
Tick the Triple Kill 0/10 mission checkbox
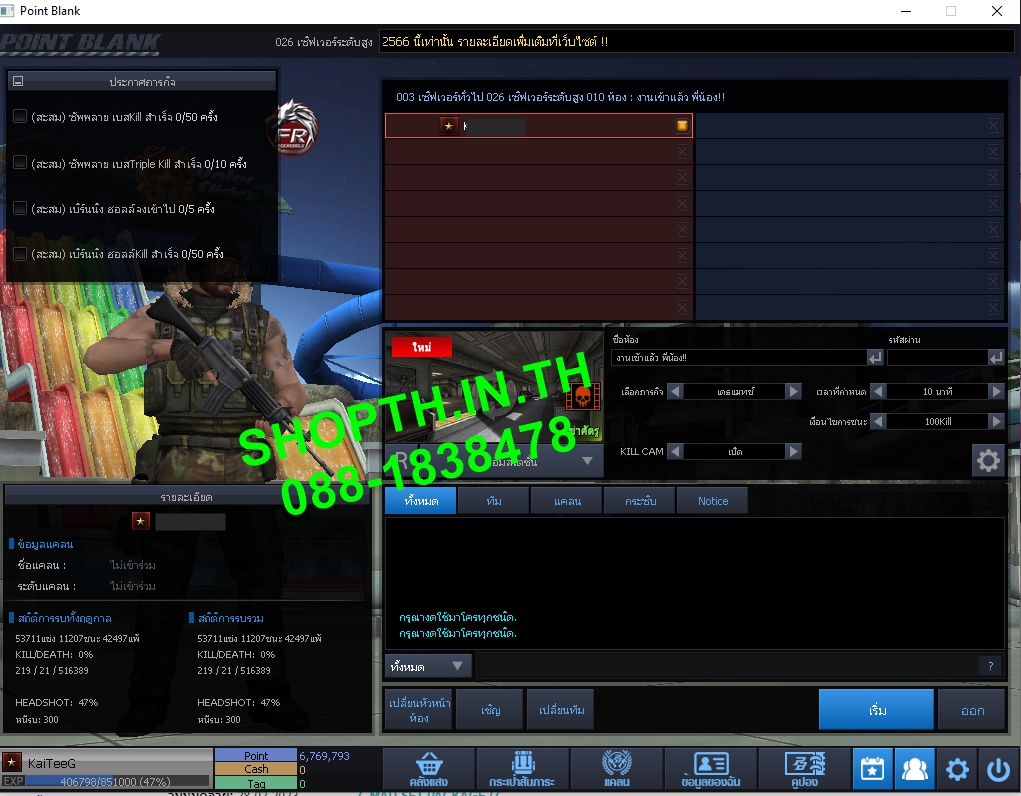(x=20, y=162)
